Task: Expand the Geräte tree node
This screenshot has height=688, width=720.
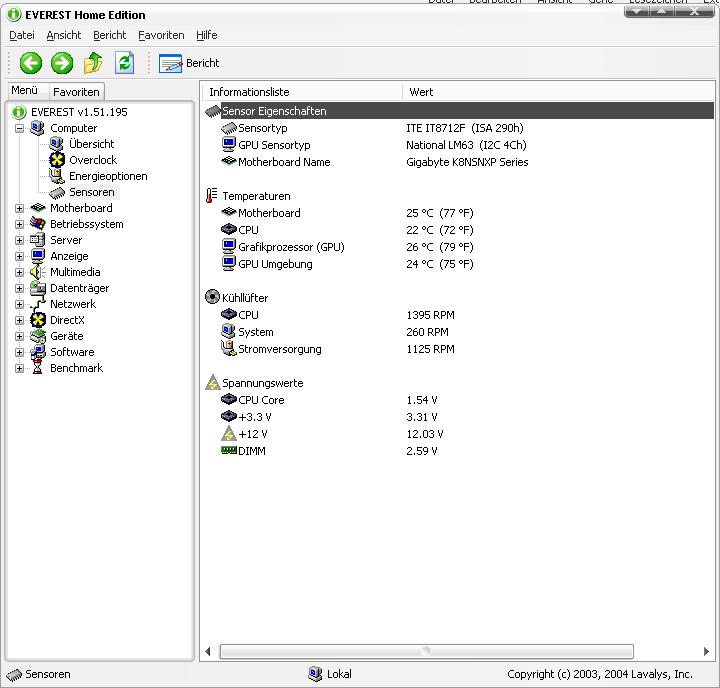Action: [x=19, y=336]
